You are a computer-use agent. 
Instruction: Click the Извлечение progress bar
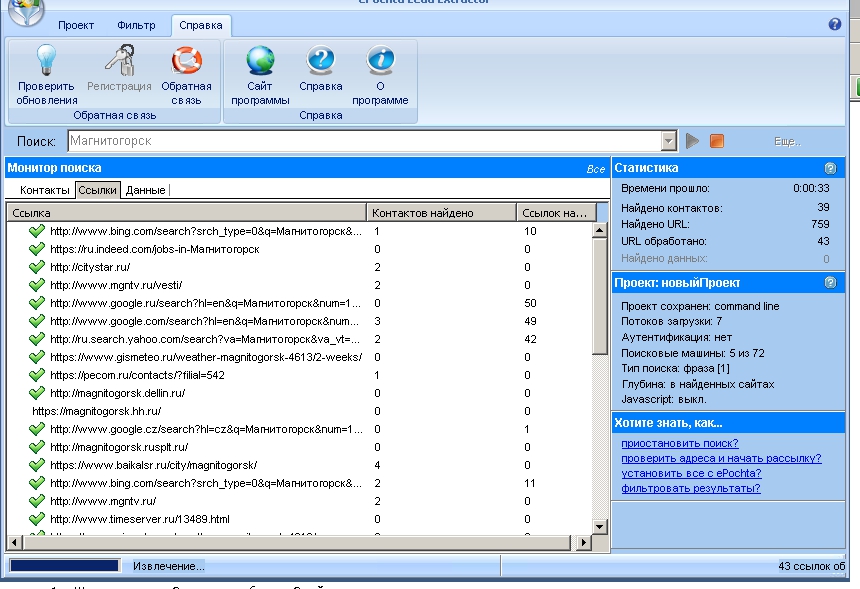point(65,565)
